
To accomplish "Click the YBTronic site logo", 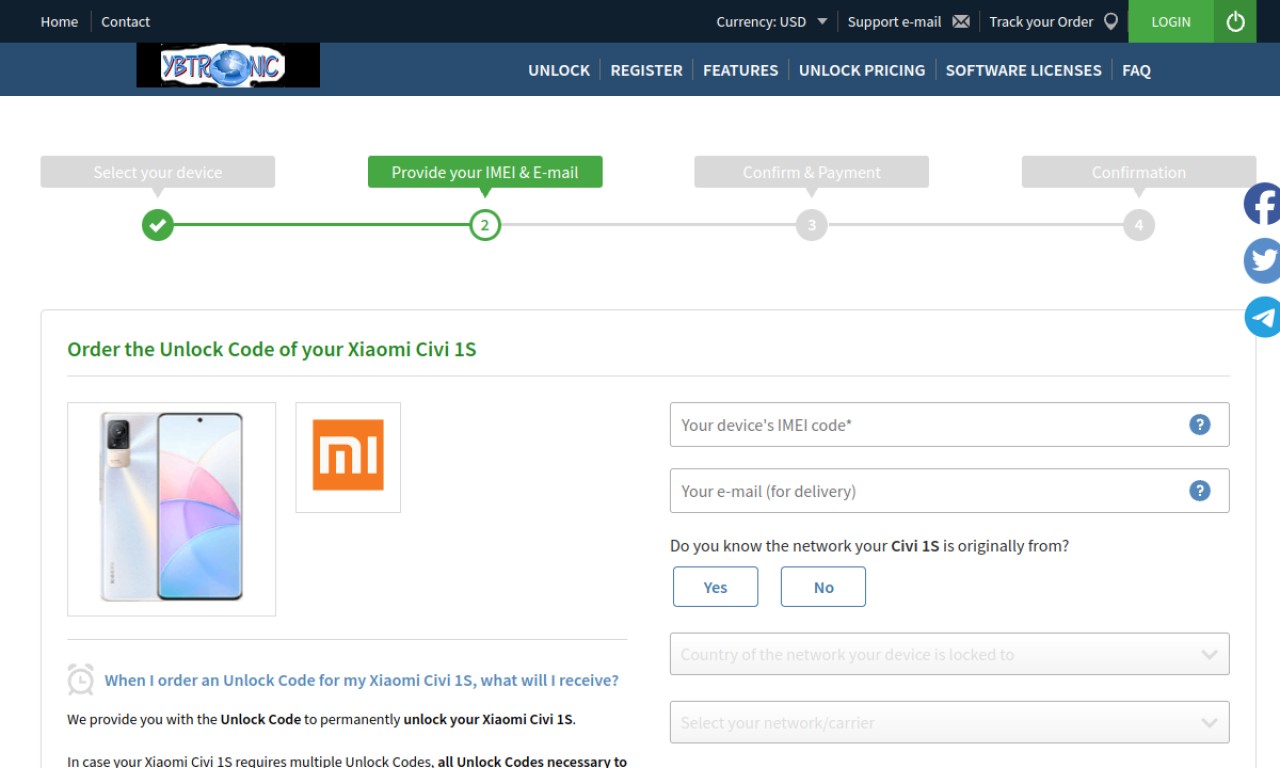I will click(x=228, y=66).
